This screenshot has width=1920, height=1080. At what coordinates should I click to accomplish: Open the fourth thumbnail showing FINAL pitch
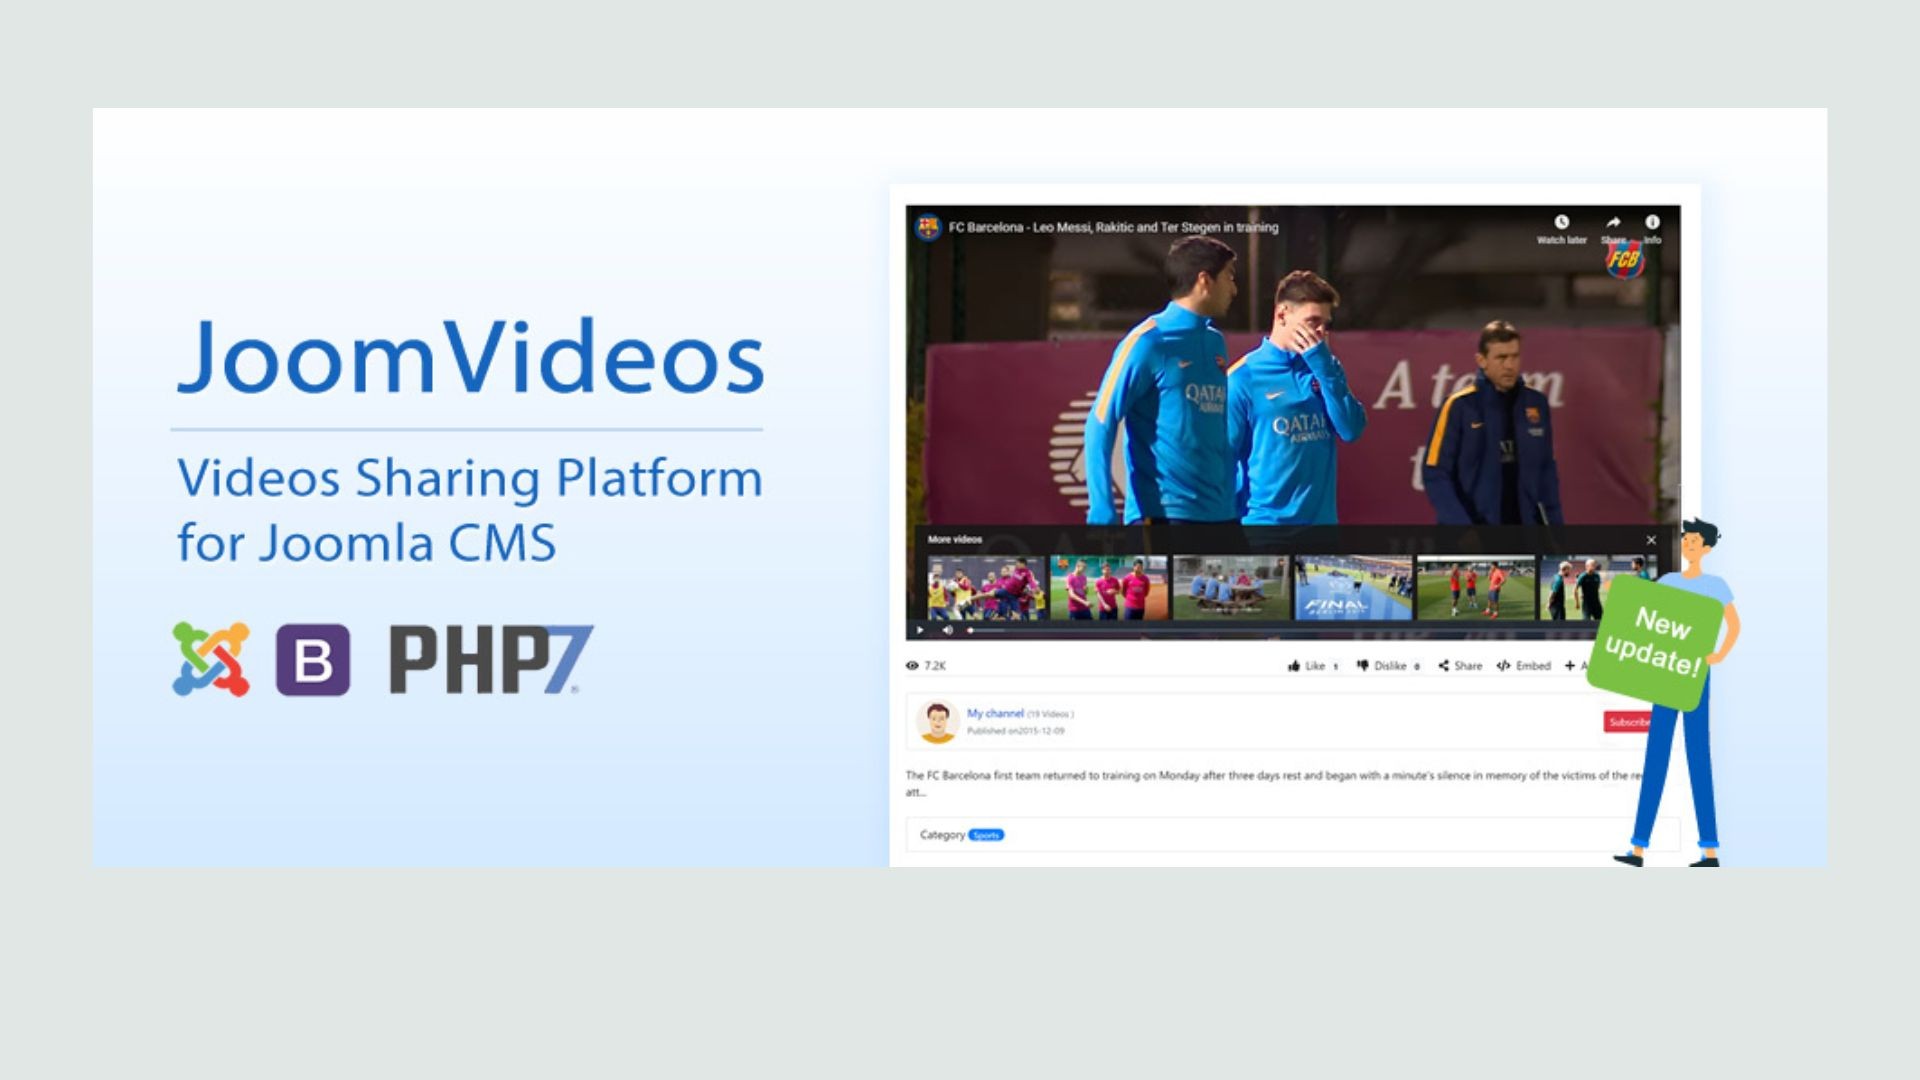pos(1353,588)
